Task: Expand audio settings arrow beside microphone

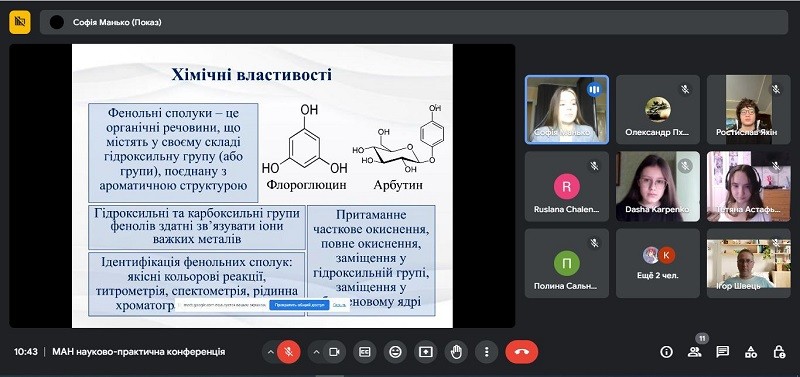Action: point(270,352)
